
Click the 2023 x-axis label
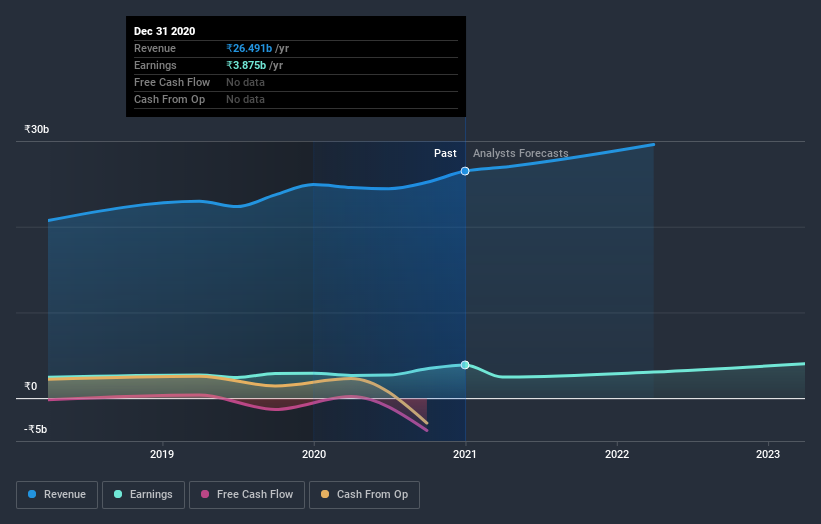[768, 454]
